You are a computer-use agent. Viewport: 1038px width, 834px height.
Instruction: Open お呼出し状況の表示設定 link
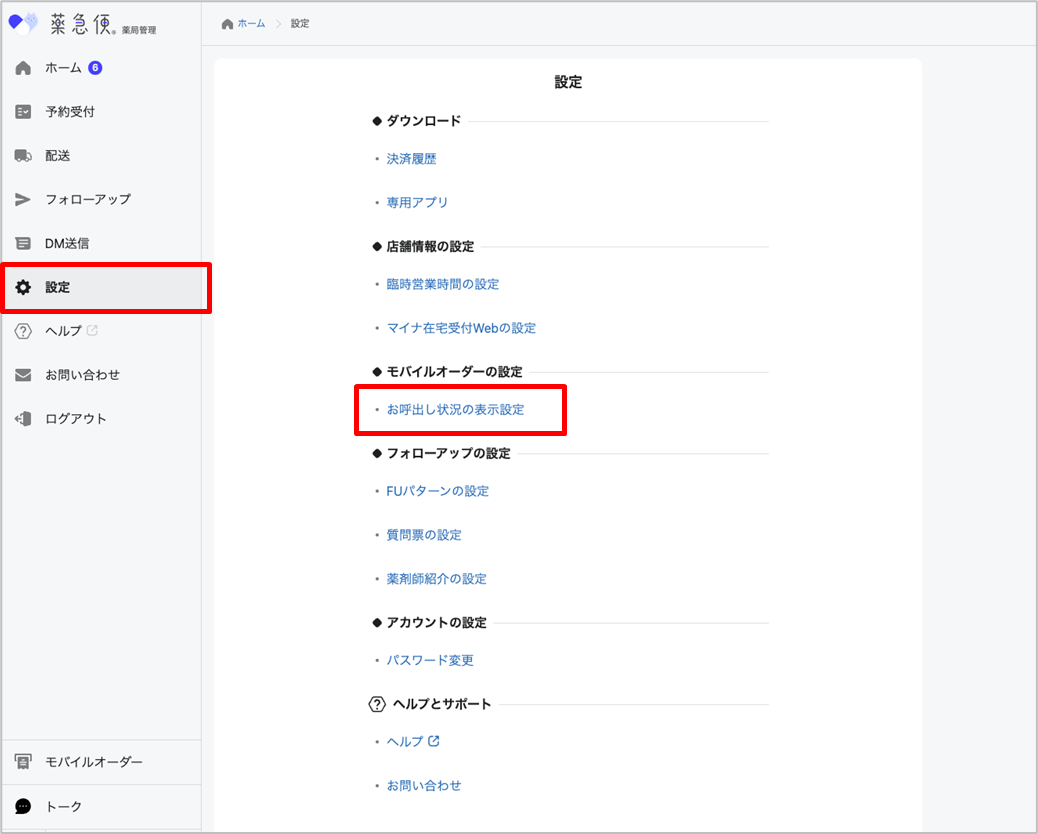[455, 410]
